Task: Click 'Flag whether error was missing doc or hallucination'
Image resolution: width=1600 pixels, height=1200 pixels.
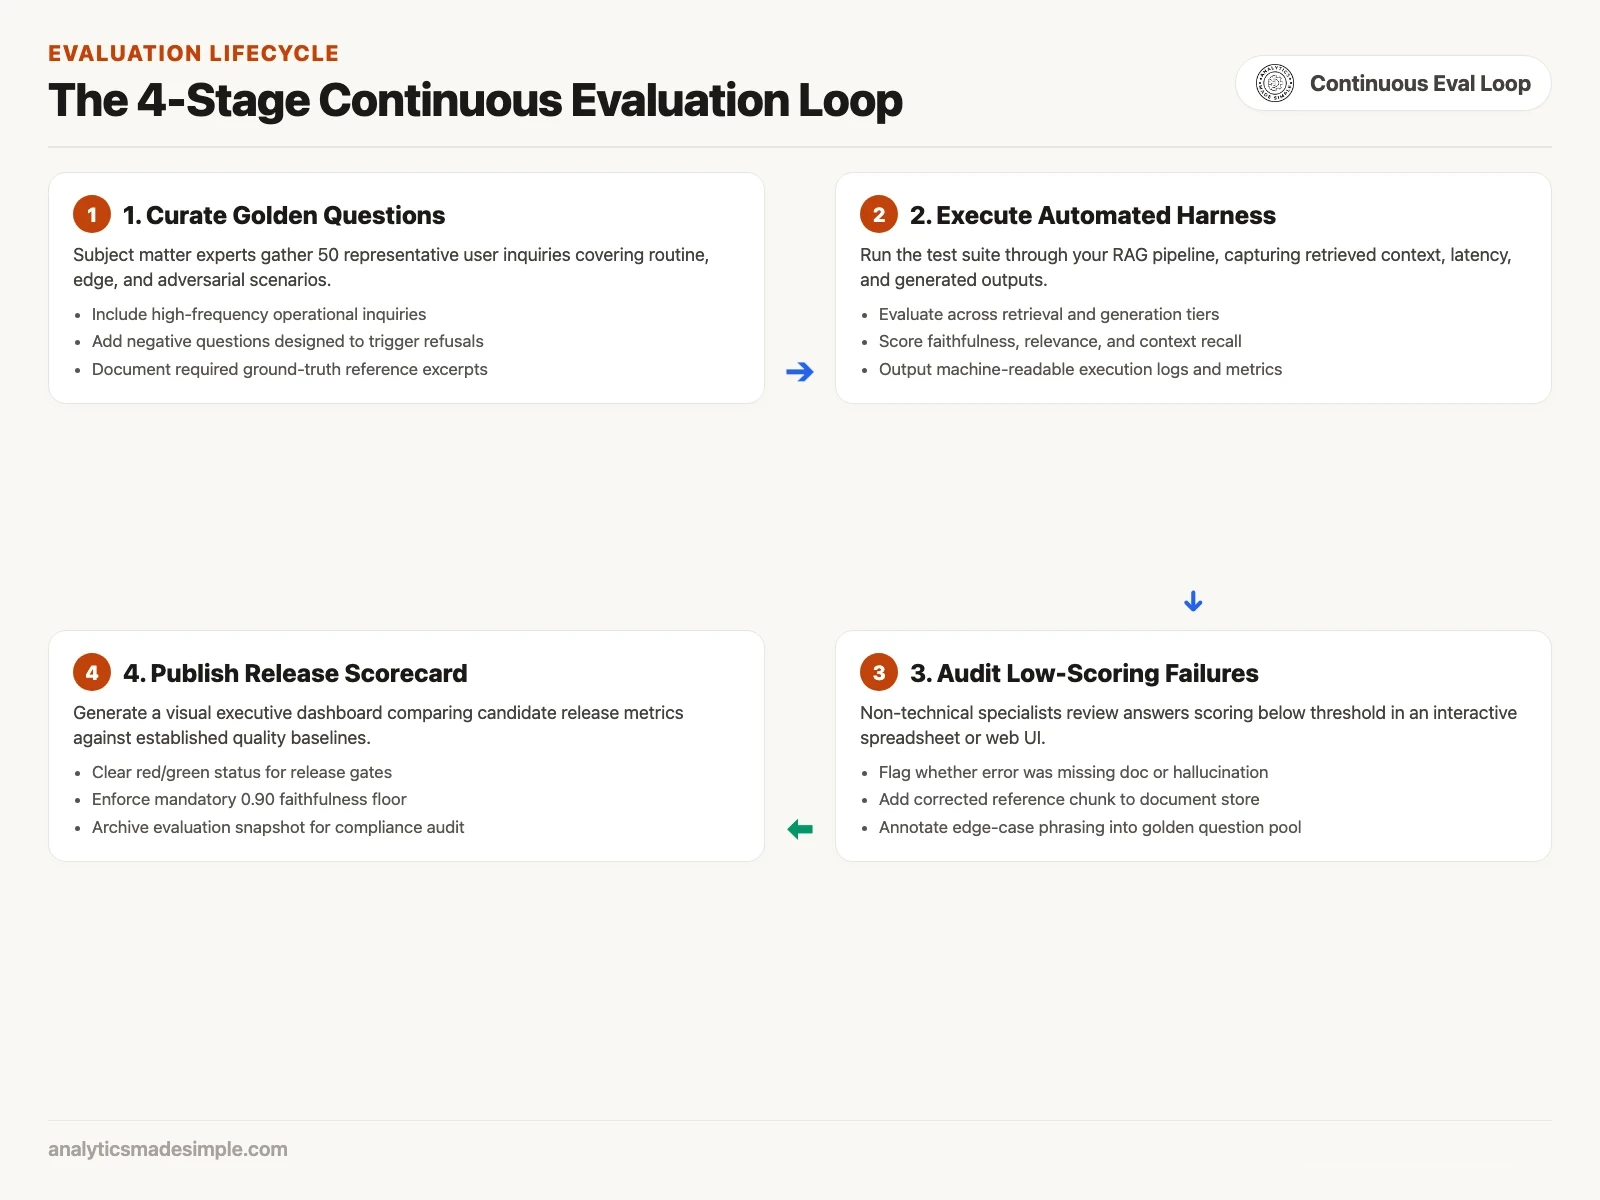Action: [x=1073, y=772]
